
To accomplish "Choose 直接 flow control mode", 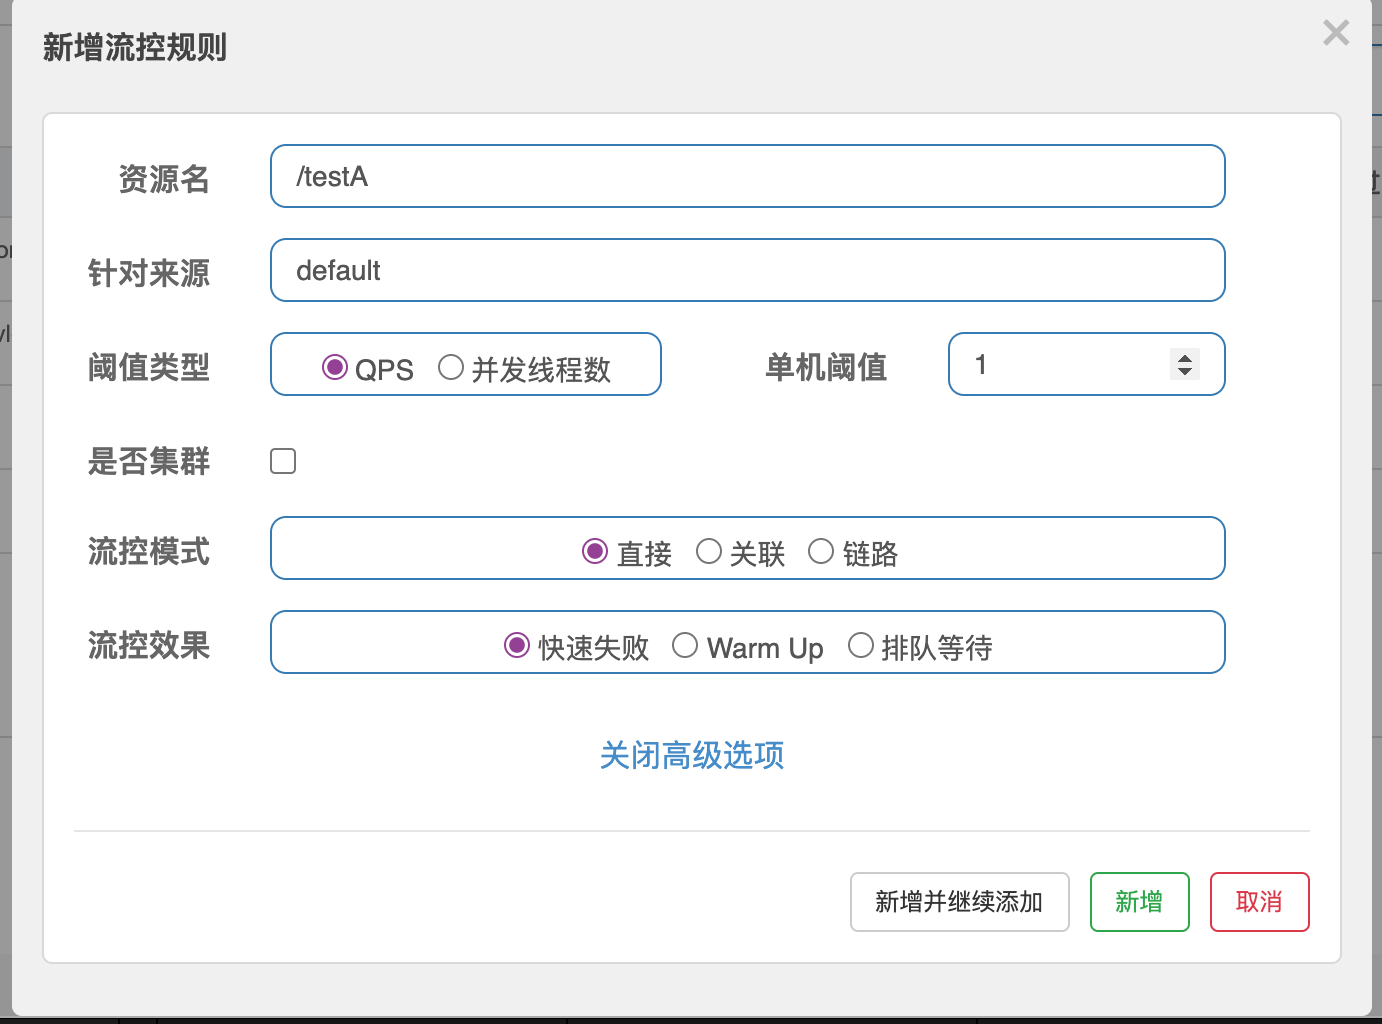I will [x=595, y=551].
